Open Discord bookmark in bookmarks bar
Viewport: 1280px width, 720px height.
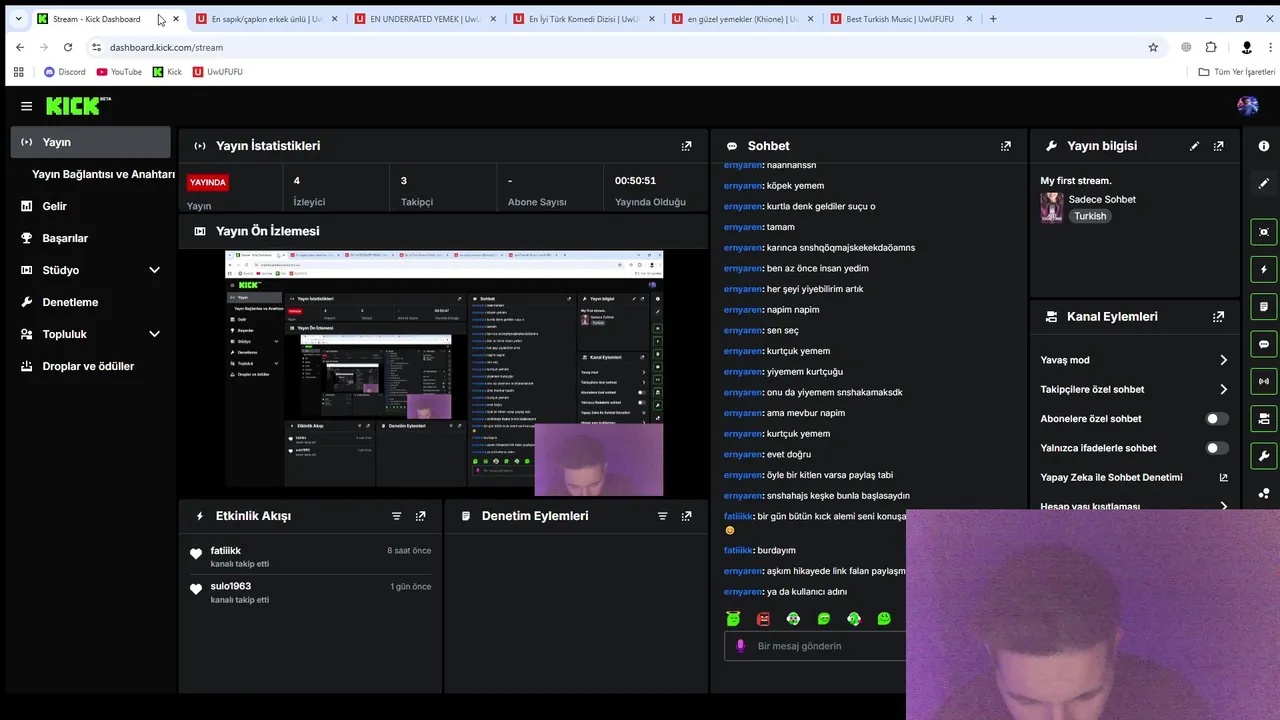[x=65, y=72]
